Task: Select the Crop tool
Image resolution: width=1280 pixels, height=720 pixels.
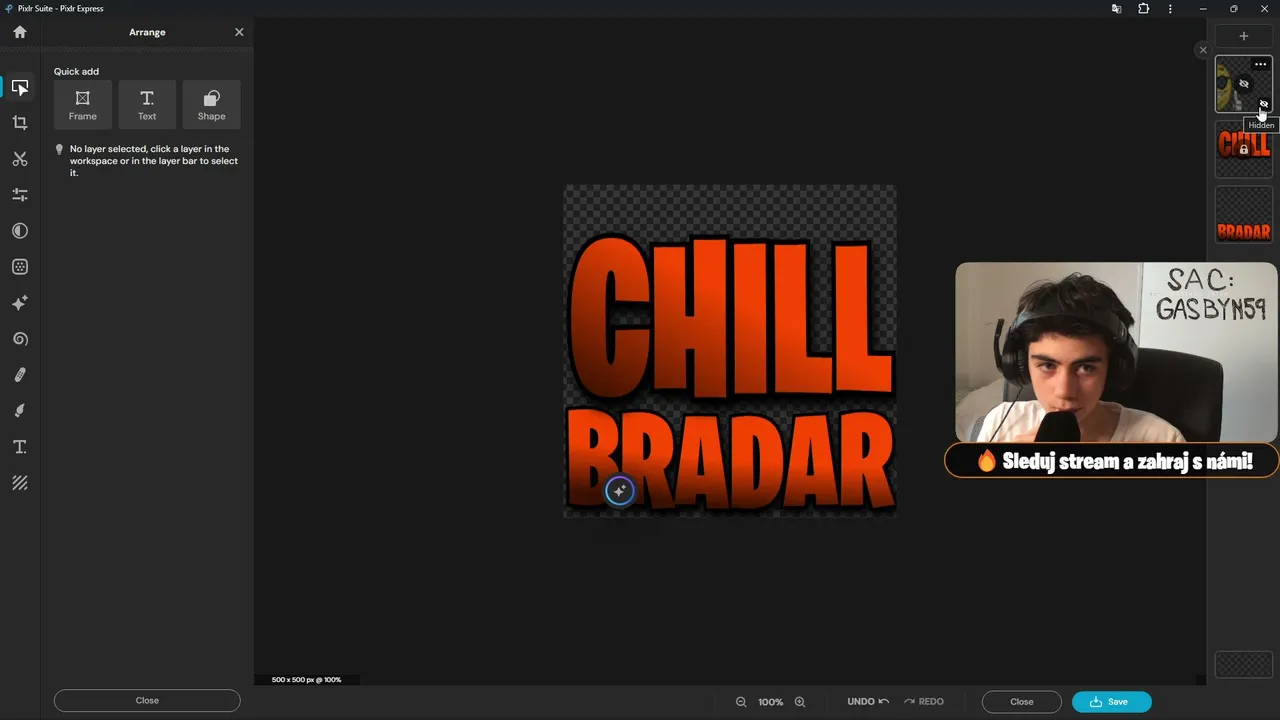Action: 20,123
